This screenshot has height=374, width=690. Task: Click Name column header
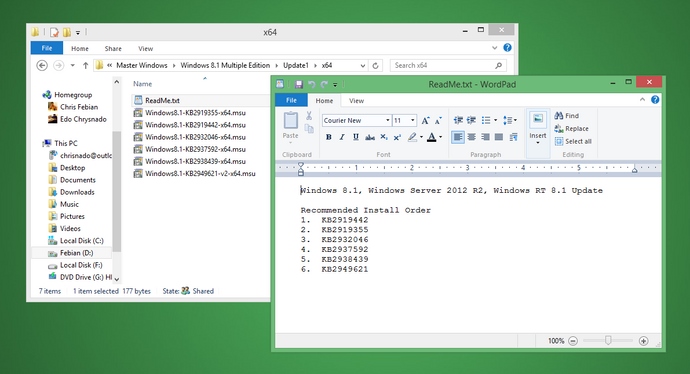pyautogui.click(x=143, y=84)
